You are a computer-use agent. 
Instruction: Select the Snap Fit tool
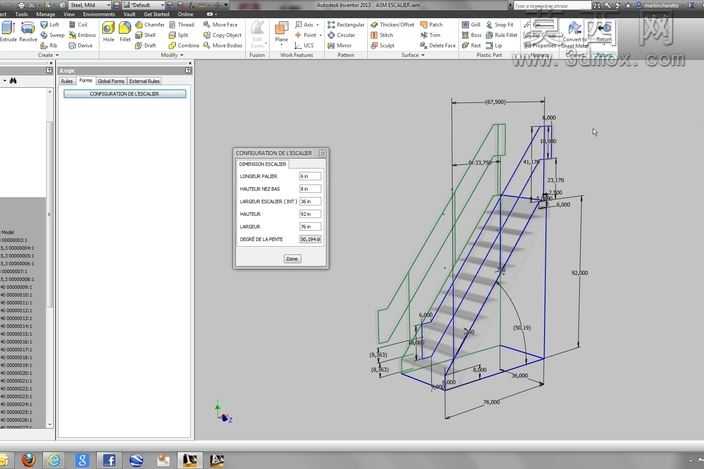tap(500, 25)
